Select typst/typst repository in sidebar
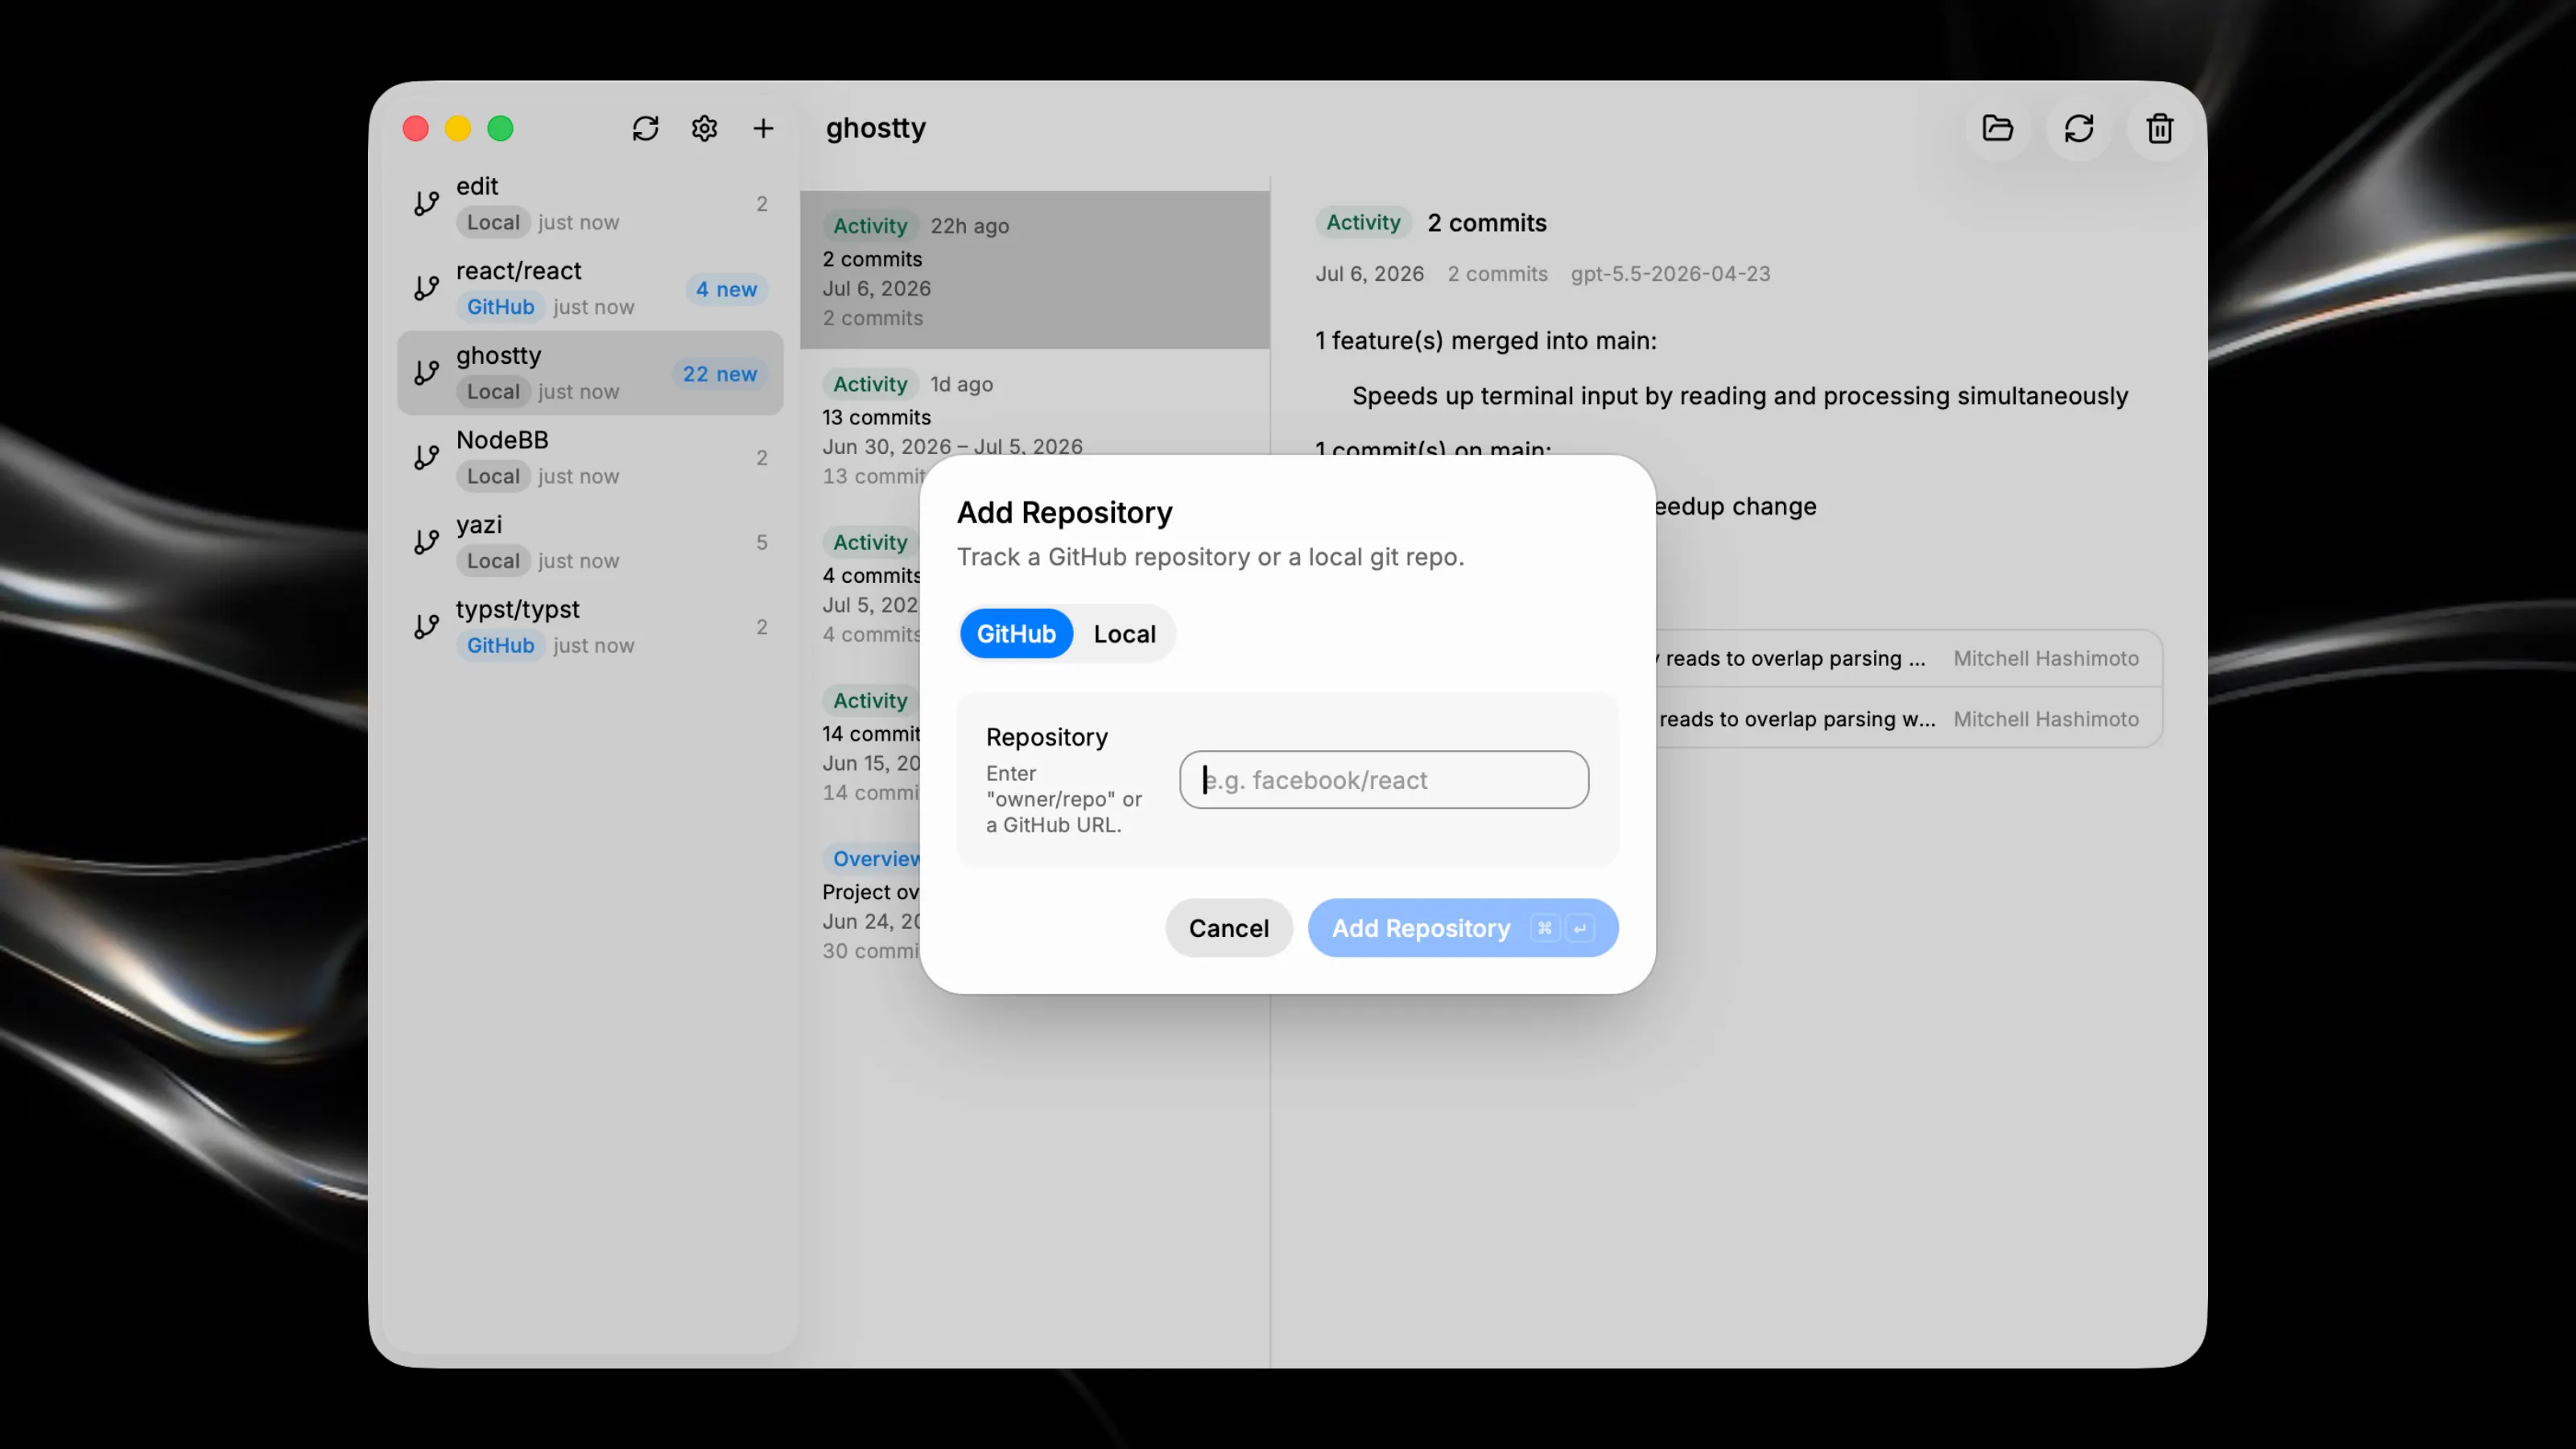 coord(590,627)
